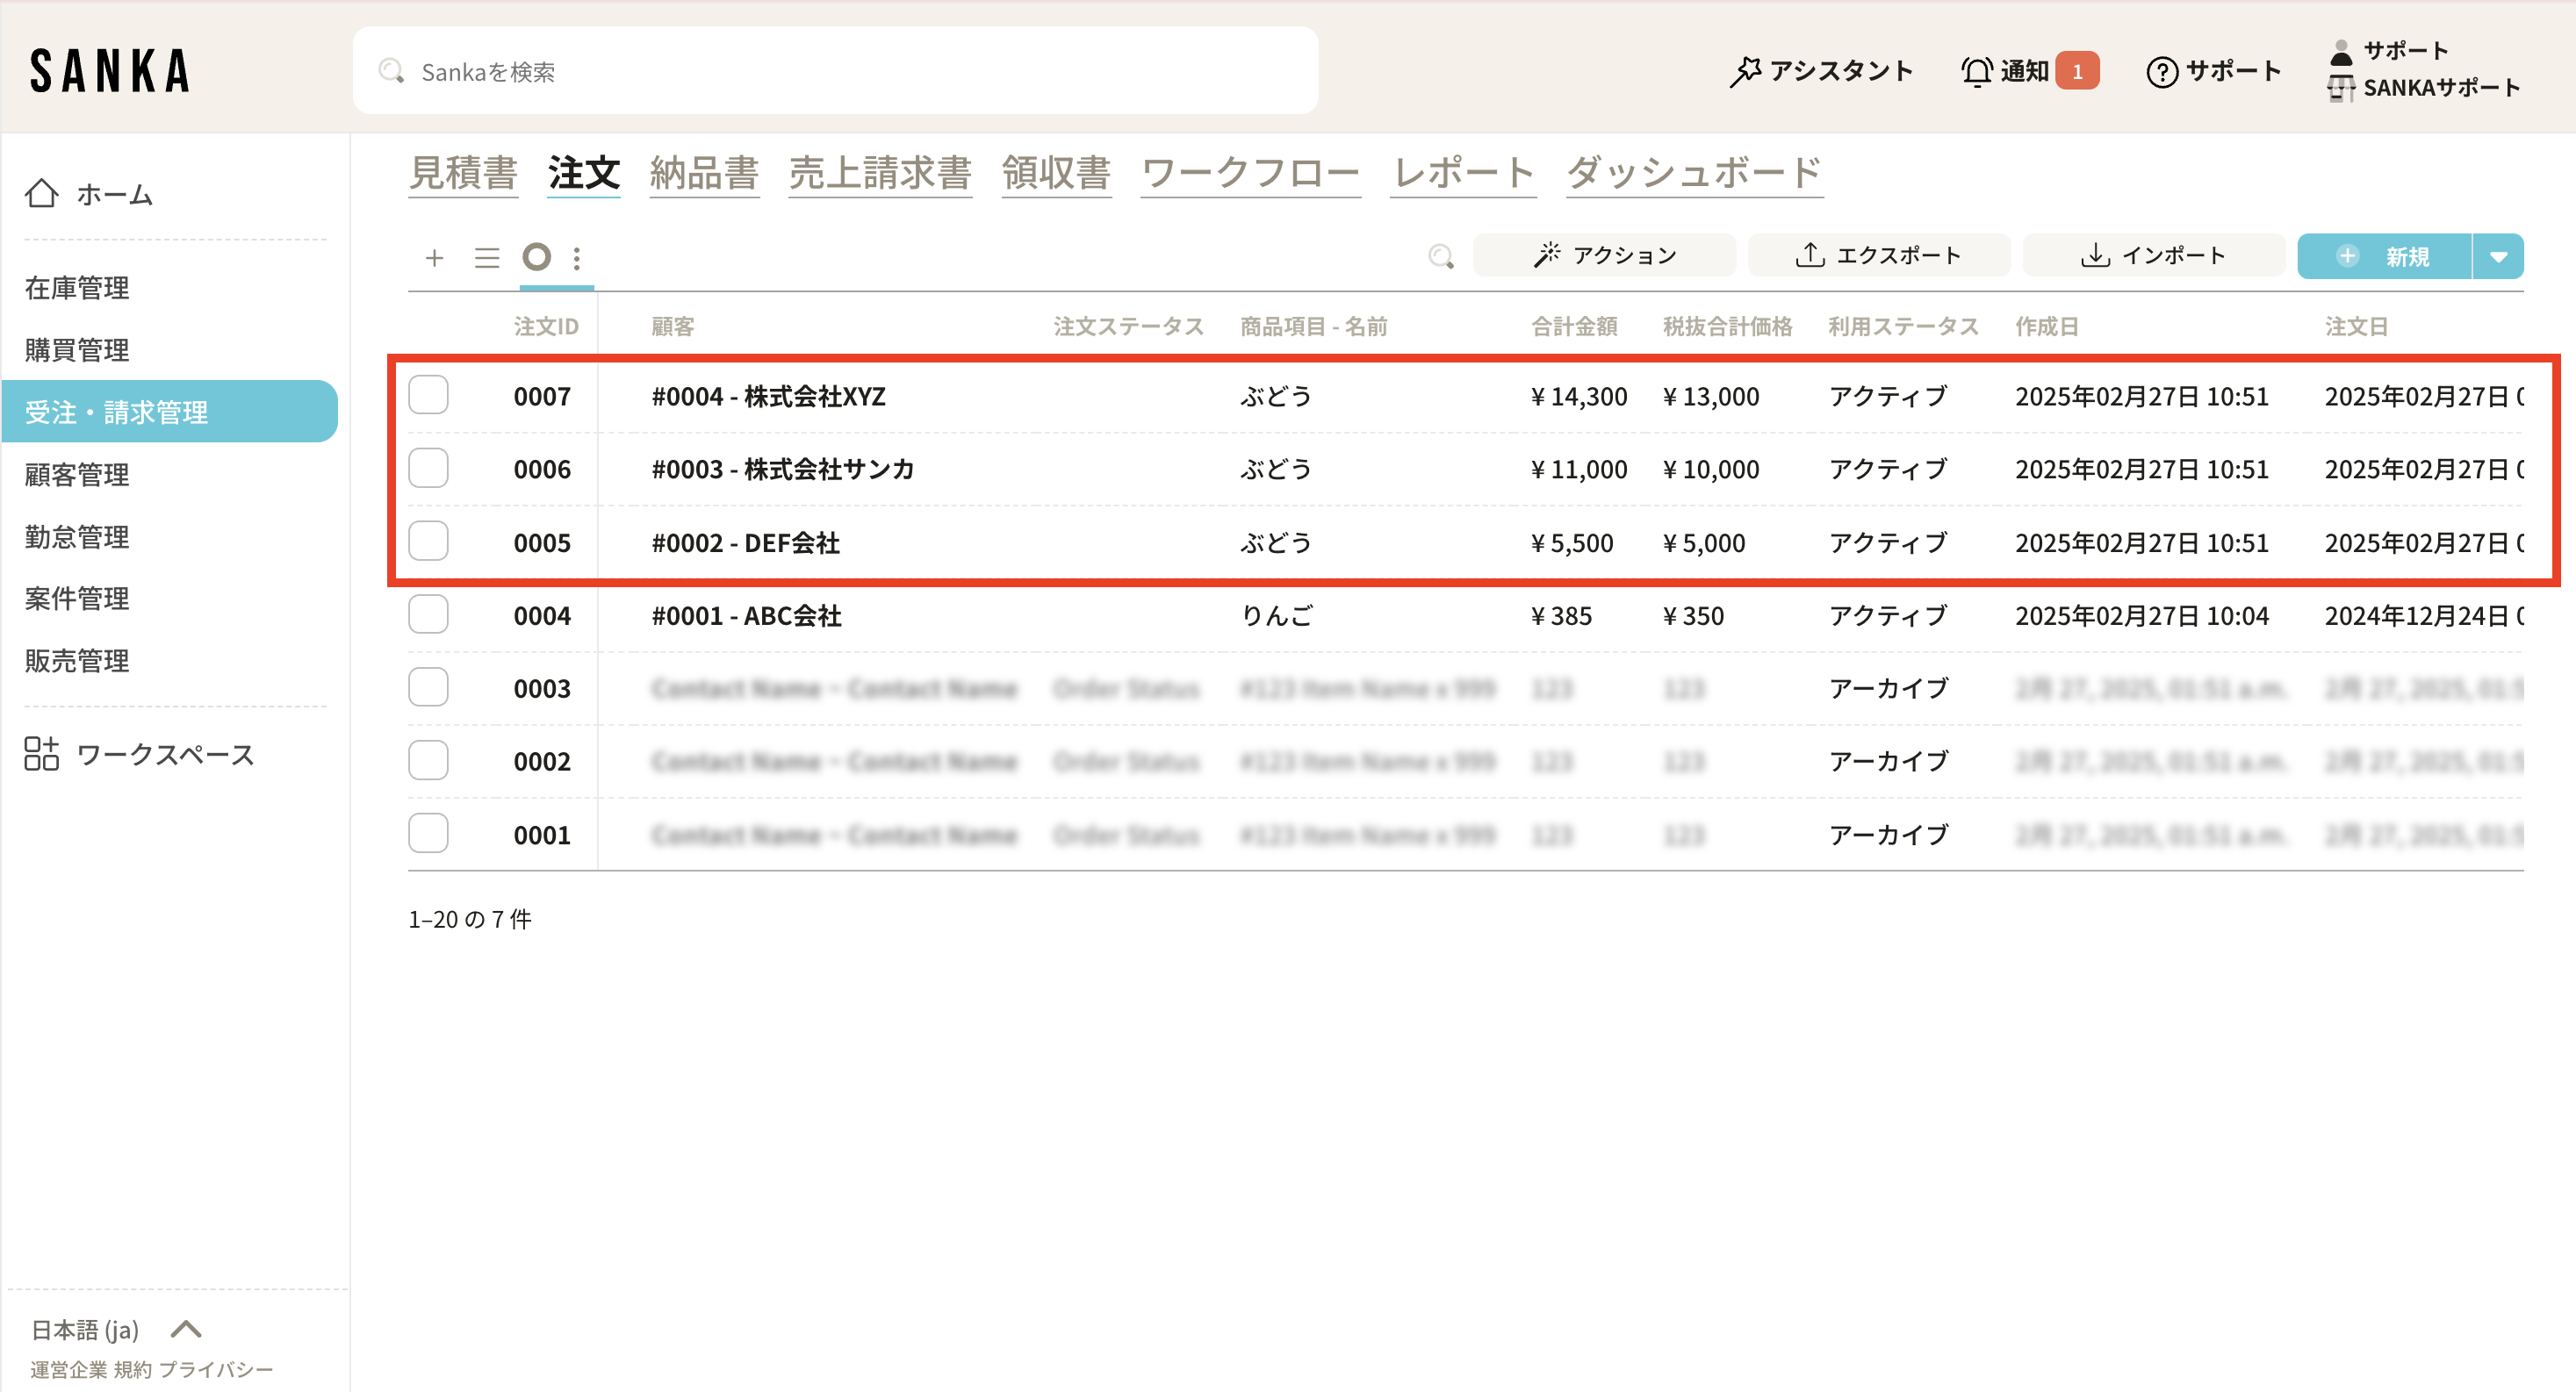Select the circle view icon in toolbar
Image resolution: width=2576 pixels, height=1392 pixels.
click(x=537, y=257)
